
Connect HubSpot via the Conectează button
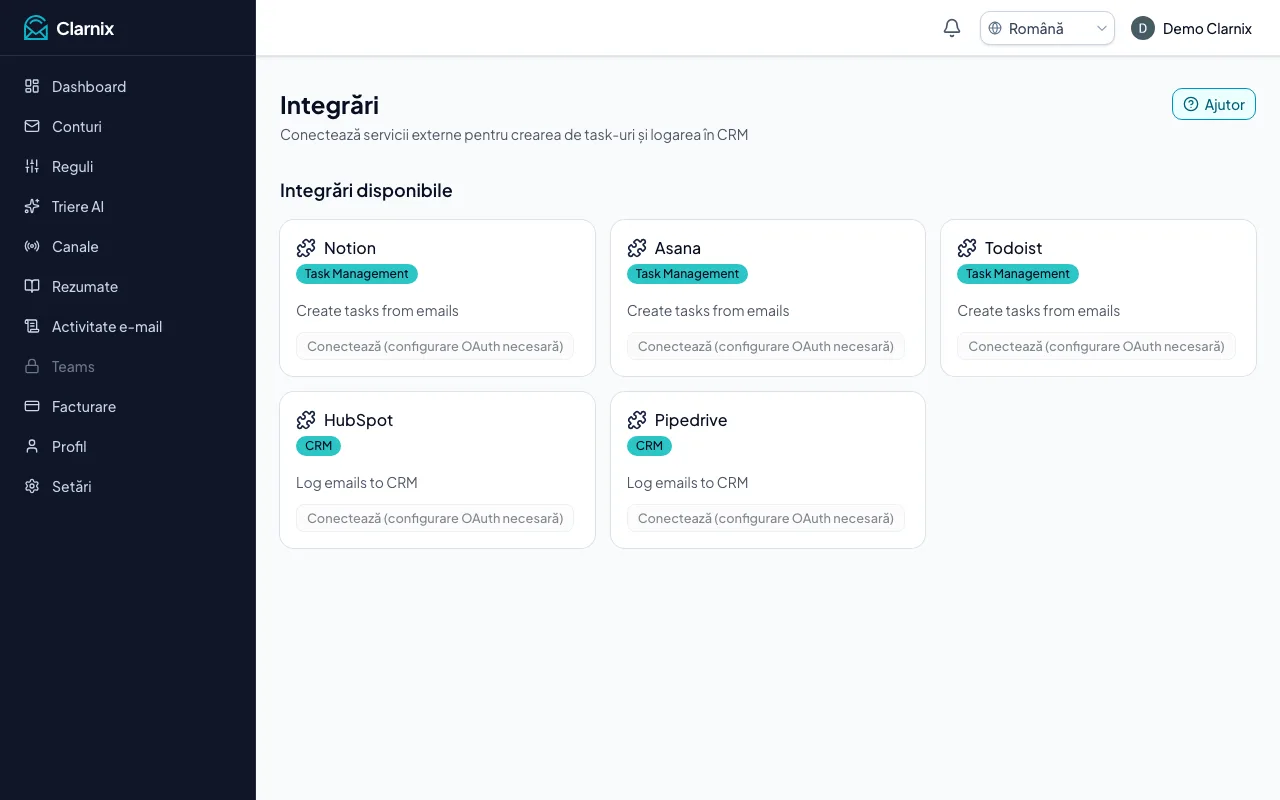(435, 519)
